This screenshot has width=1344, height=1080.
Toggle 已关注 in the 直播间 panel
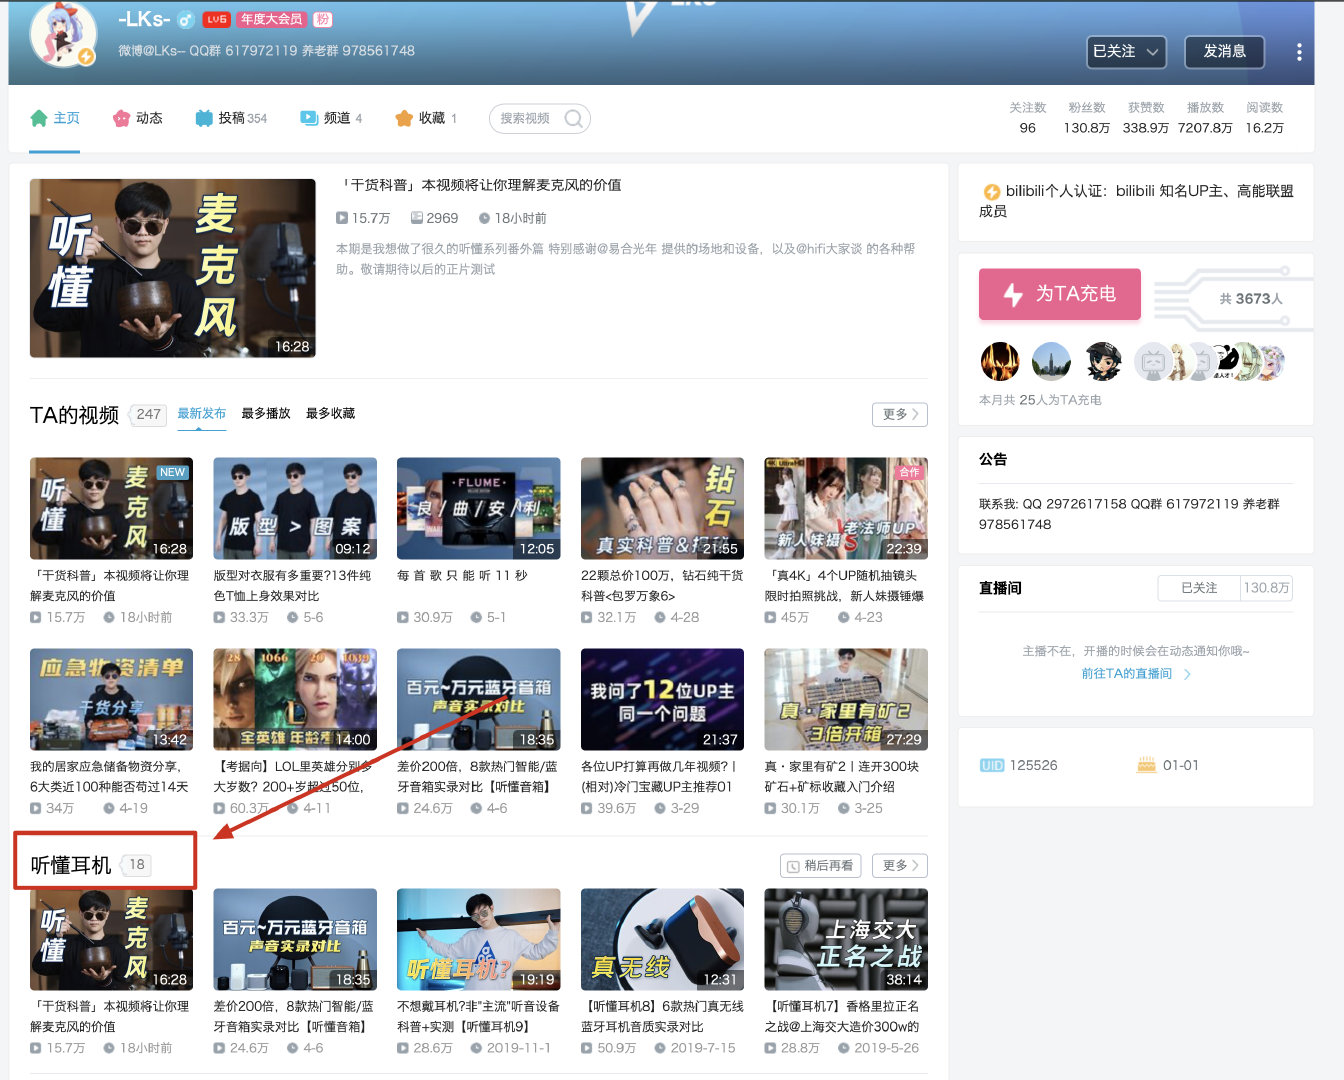point(1198,588)
